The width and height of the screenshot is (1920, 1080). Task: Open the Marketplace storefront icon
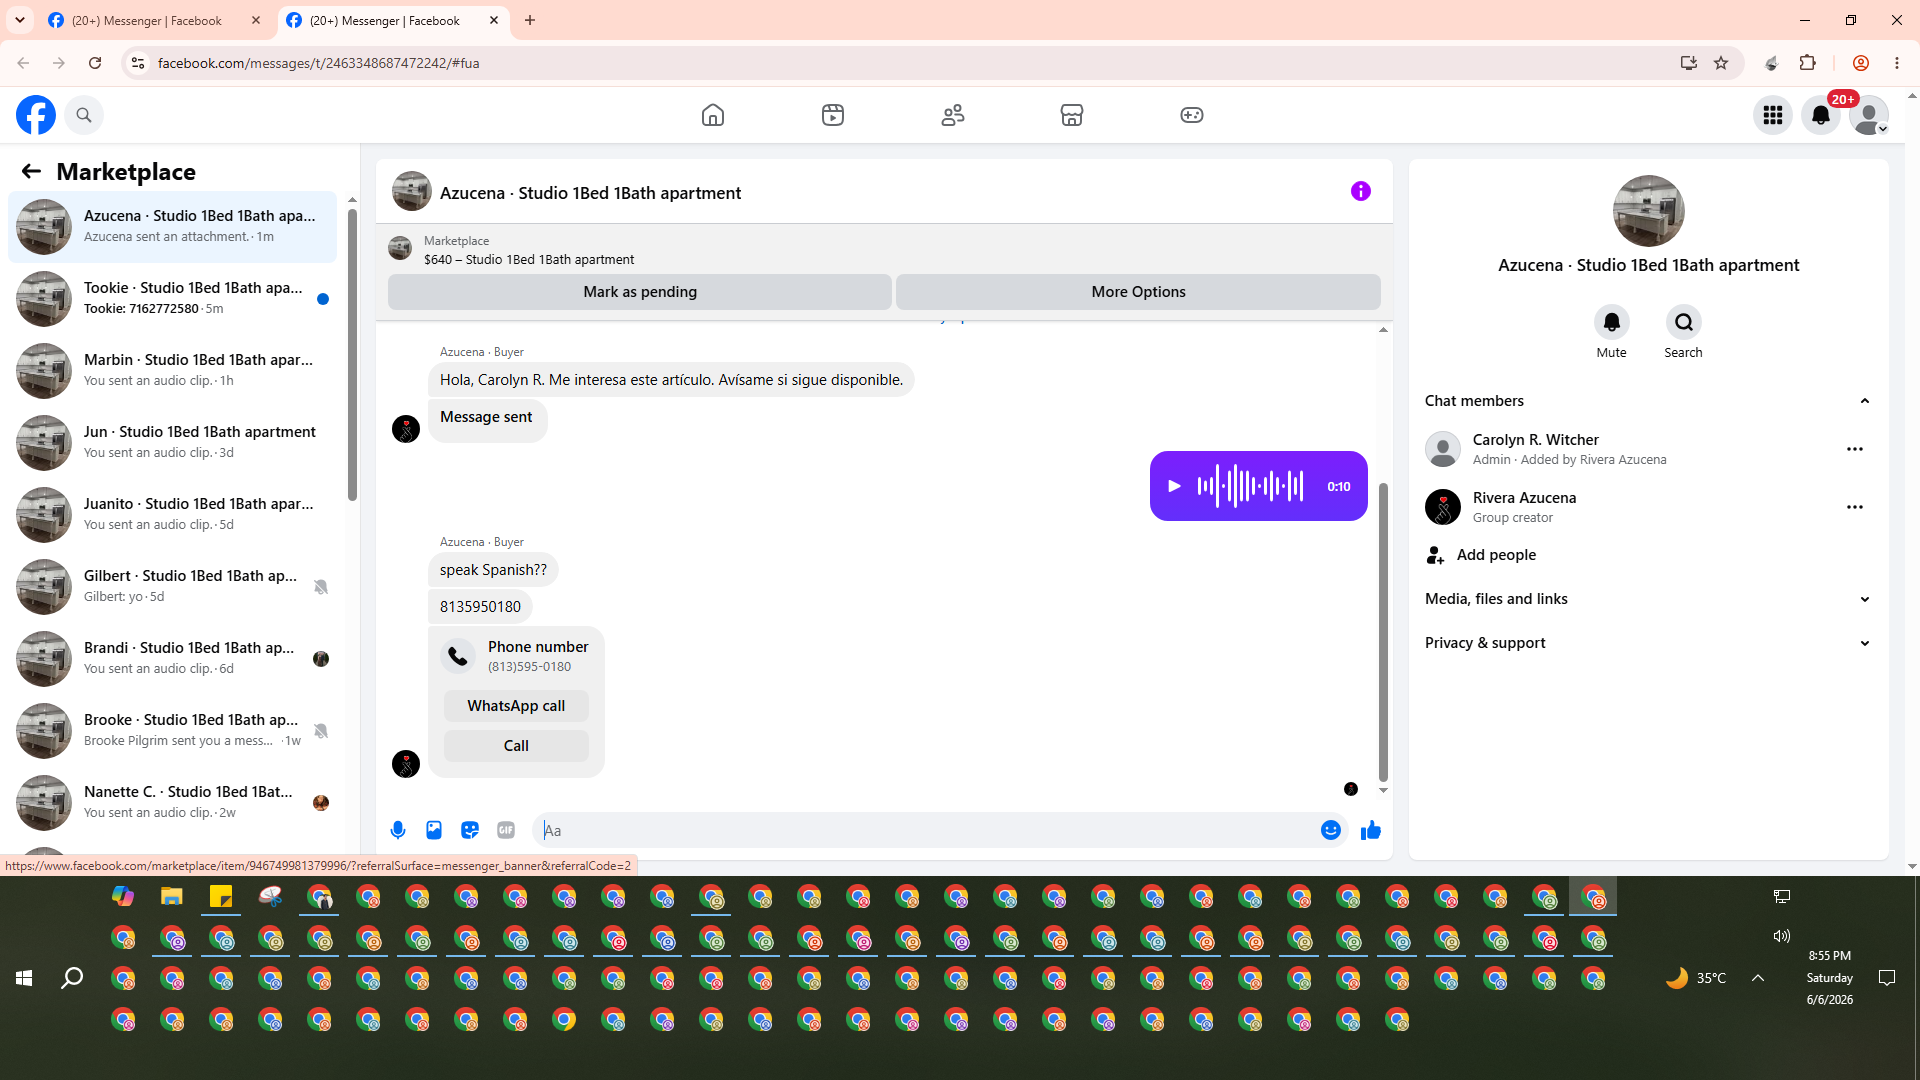coord(1072,115)
